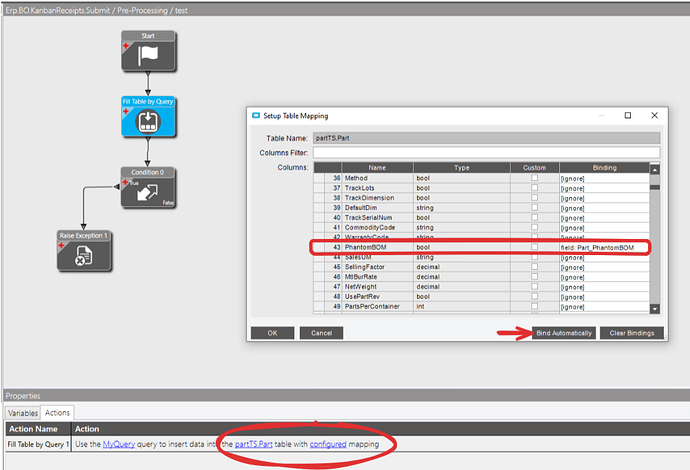
Task: Toggle Custom checkbox for TrackDimension row
Action: coord(534,198)
